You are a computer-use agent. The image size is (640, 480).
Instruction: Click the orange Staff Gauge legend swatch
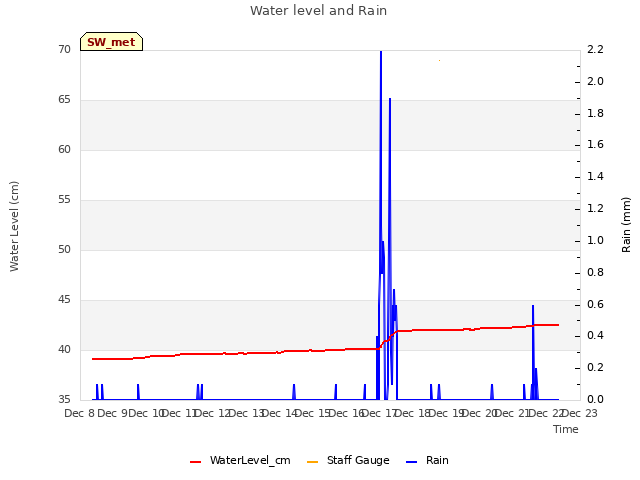(312, 462)
